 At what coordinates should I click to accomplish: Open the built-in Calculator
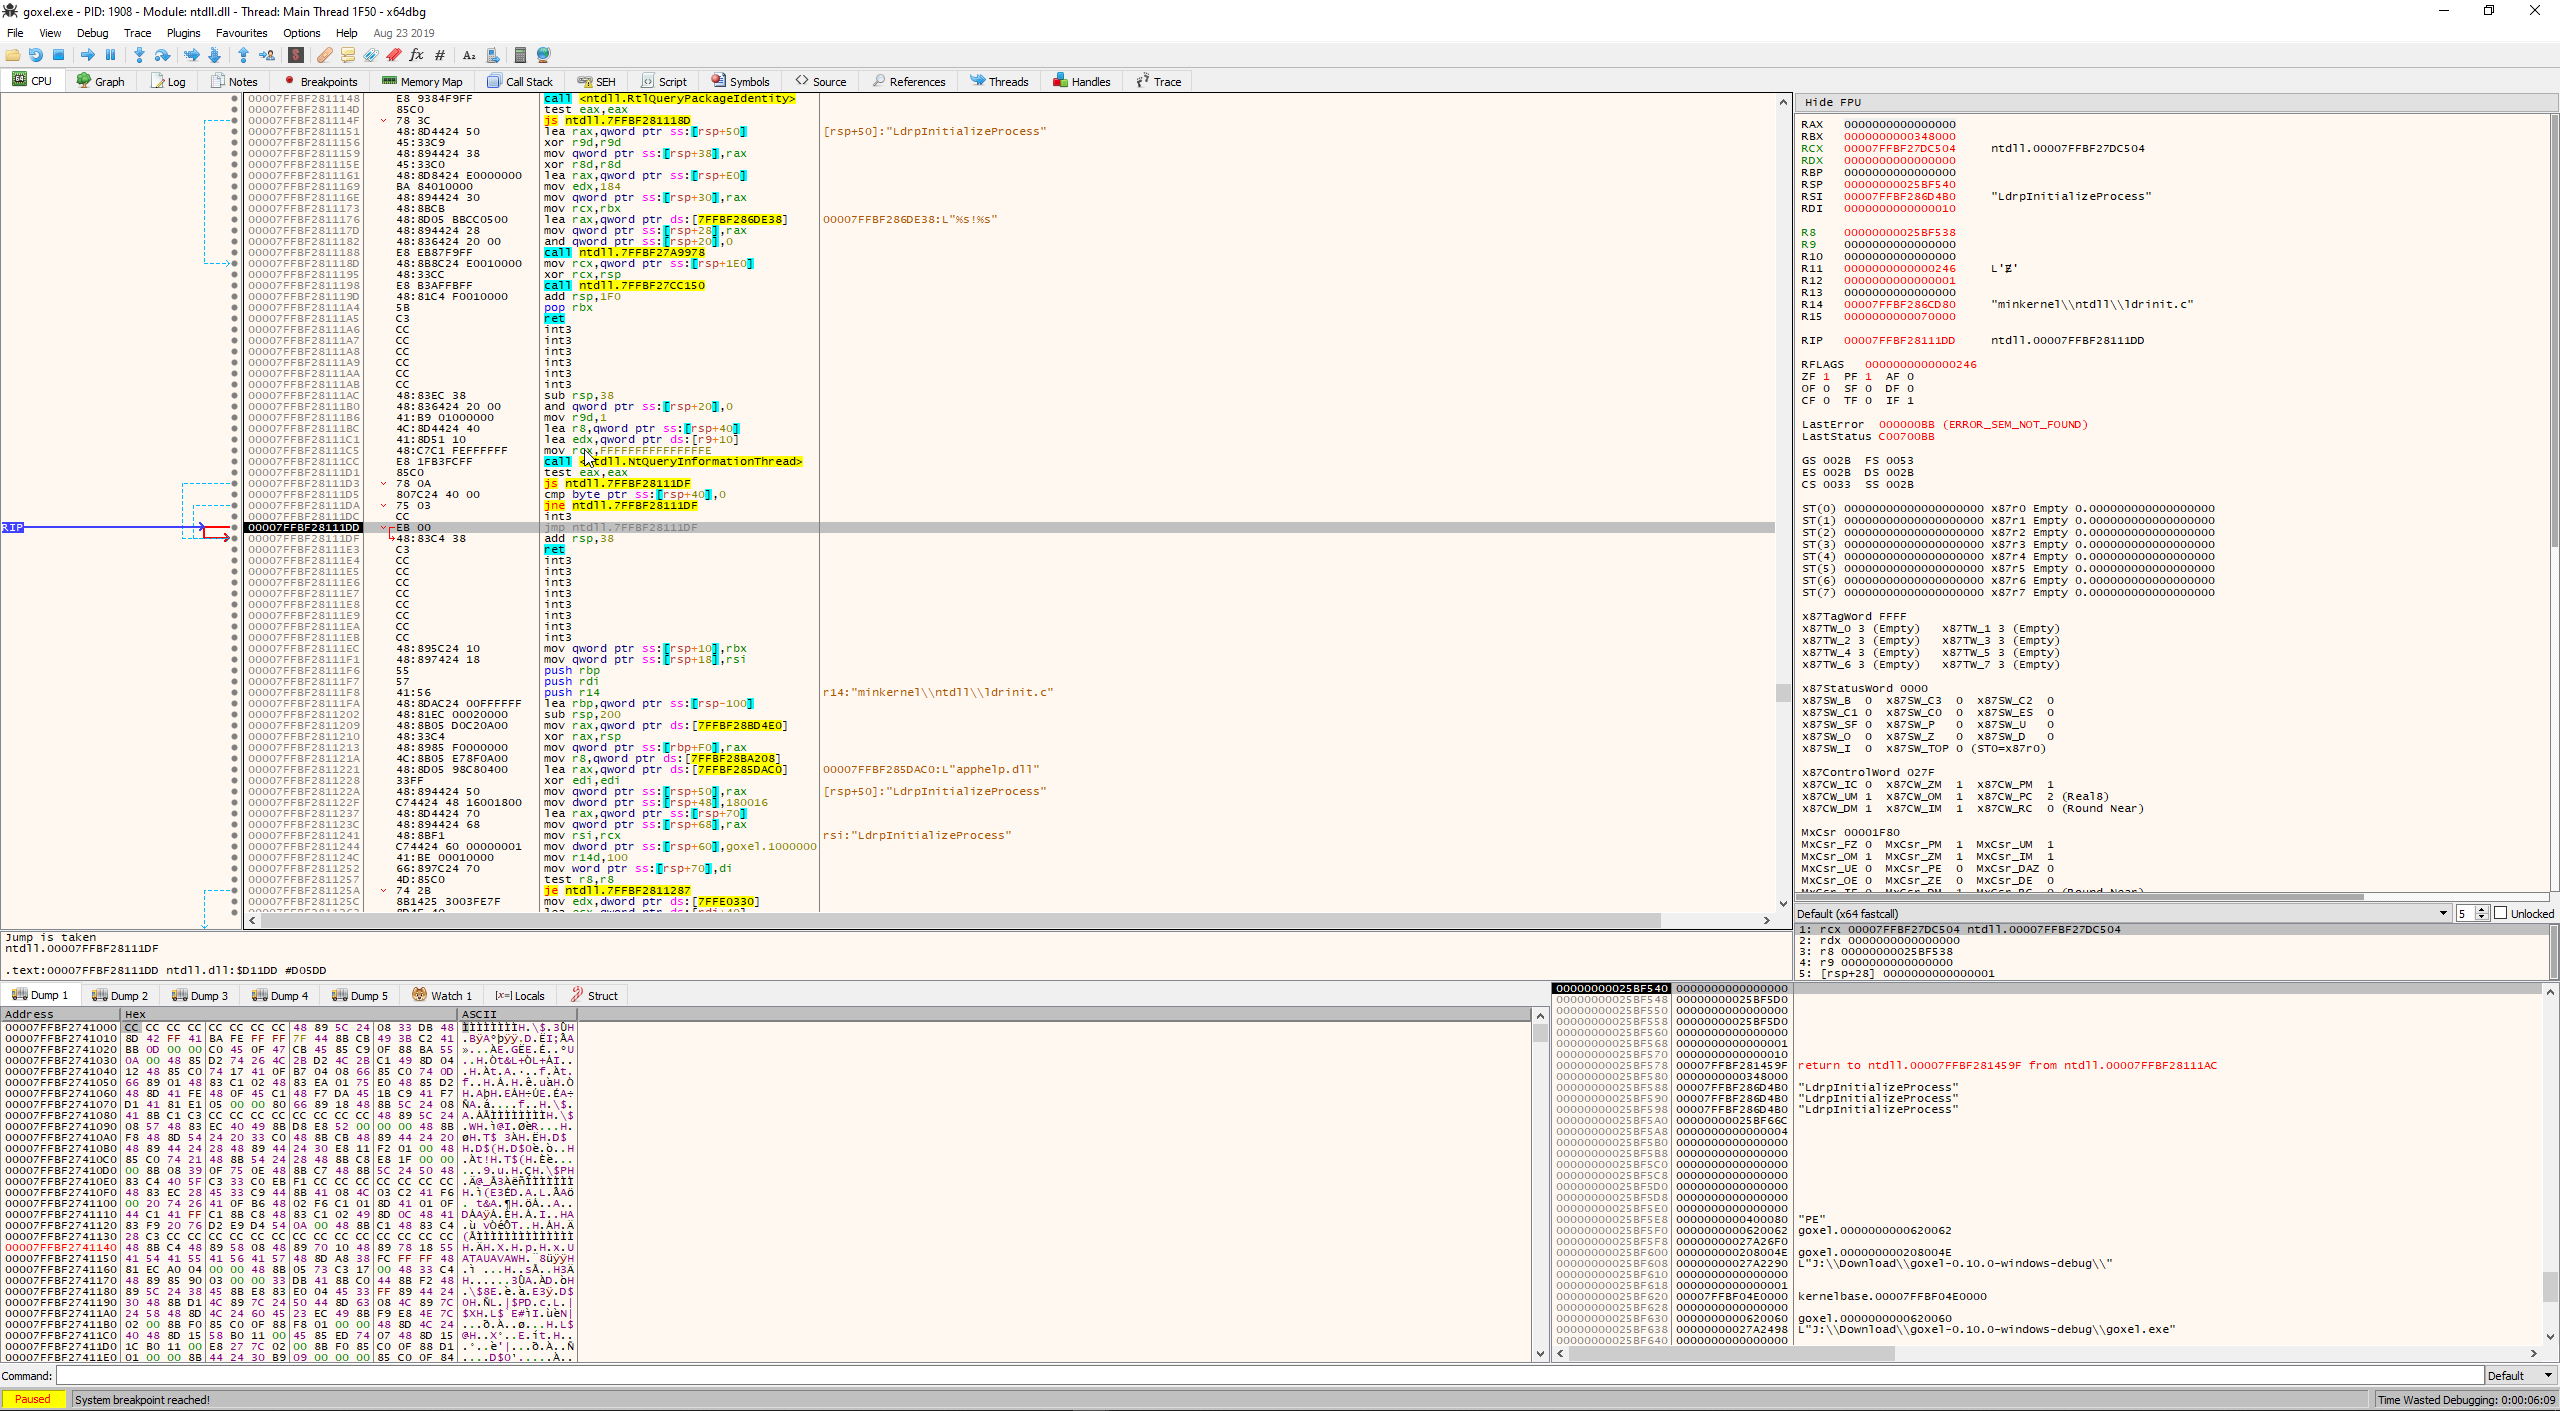pyautogui.click(x=521, y=55)
